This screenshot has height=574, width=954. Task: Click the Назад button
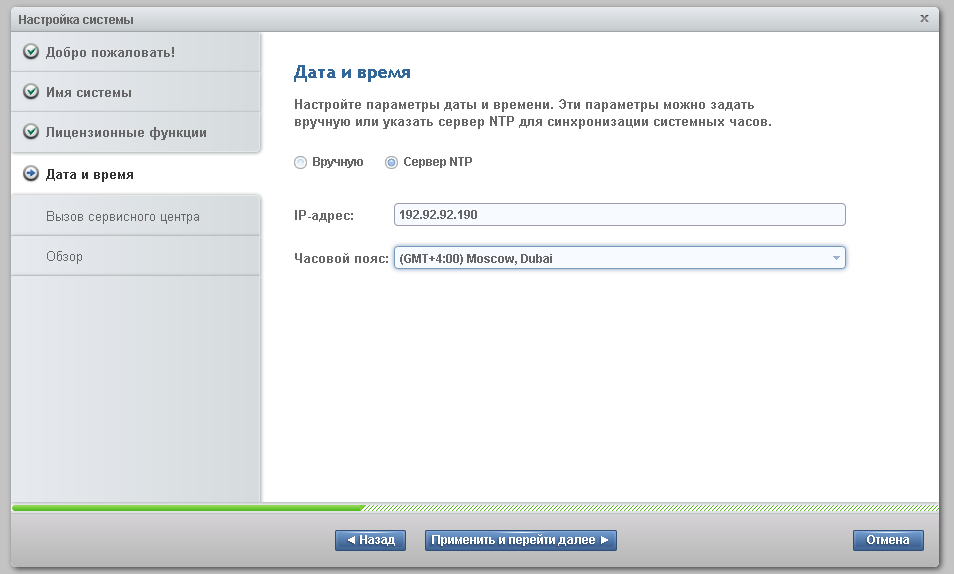tap(371, 540)
